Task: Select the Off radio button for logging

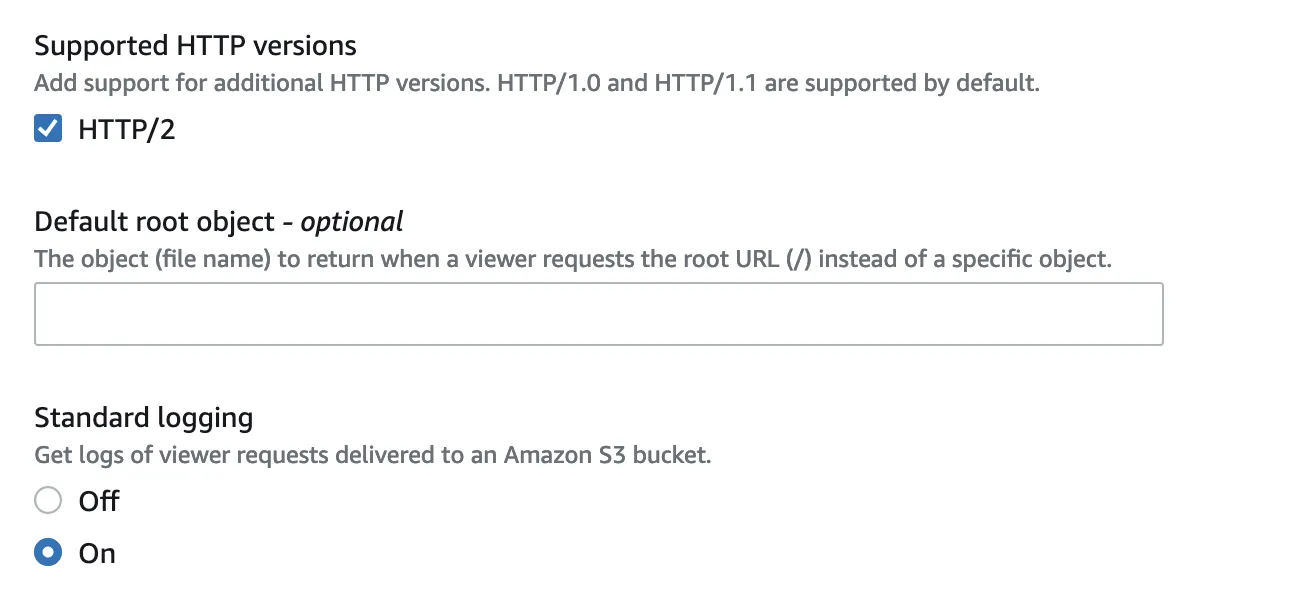Action: 48,500
